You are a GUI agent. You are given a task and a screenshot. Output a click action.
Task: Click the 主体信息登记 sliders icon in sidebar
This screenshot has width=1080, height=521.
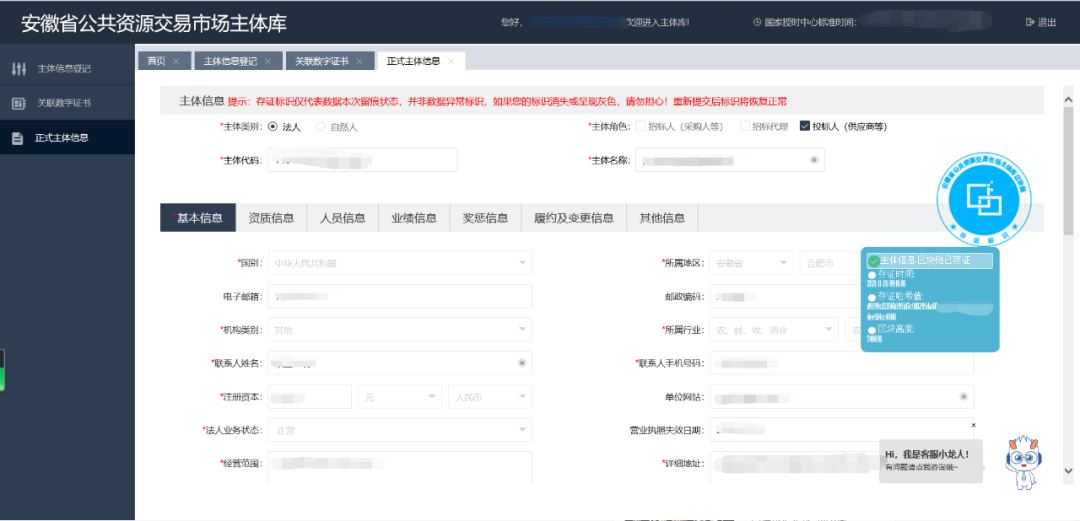tap(18, 69)
